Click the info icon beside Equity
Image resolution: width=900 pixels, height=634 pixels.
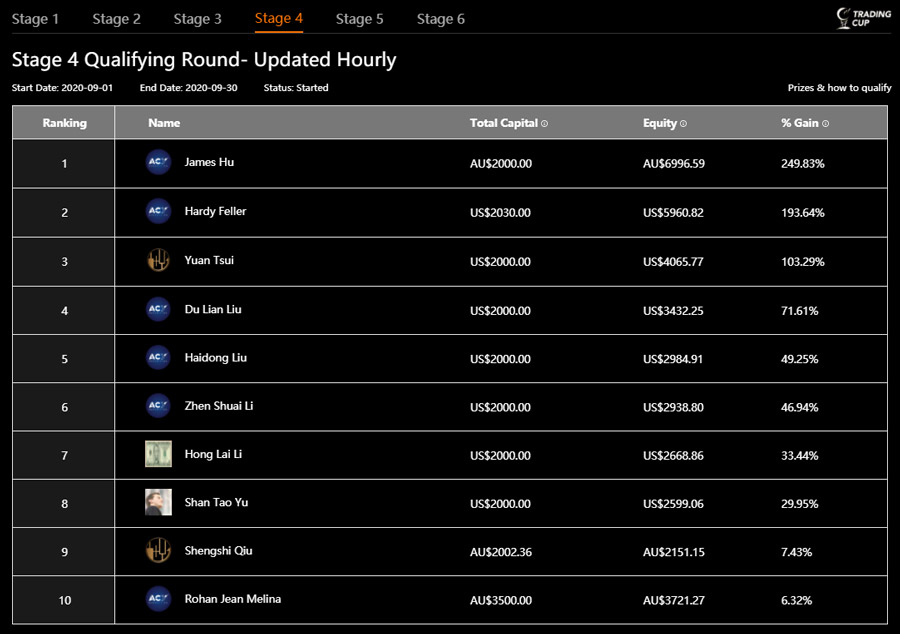click(x=683, y=124)
